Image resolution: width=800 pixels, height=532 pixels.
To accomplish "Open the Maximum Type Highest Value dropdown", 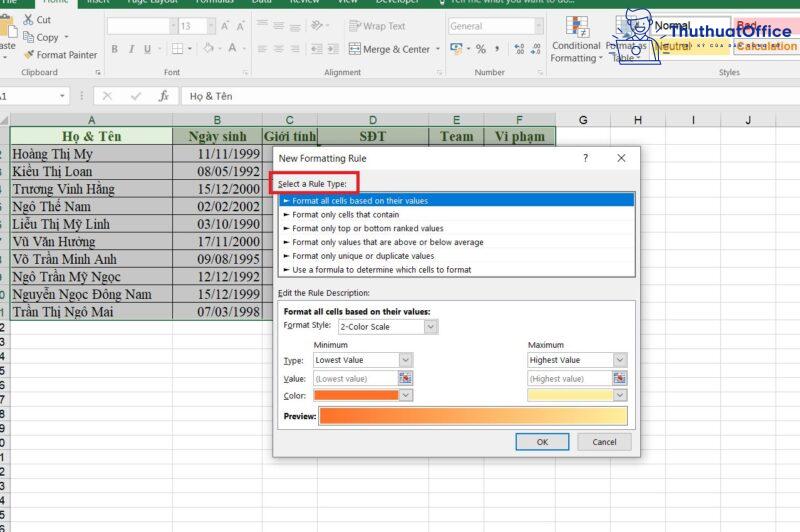I will (620, 360).
